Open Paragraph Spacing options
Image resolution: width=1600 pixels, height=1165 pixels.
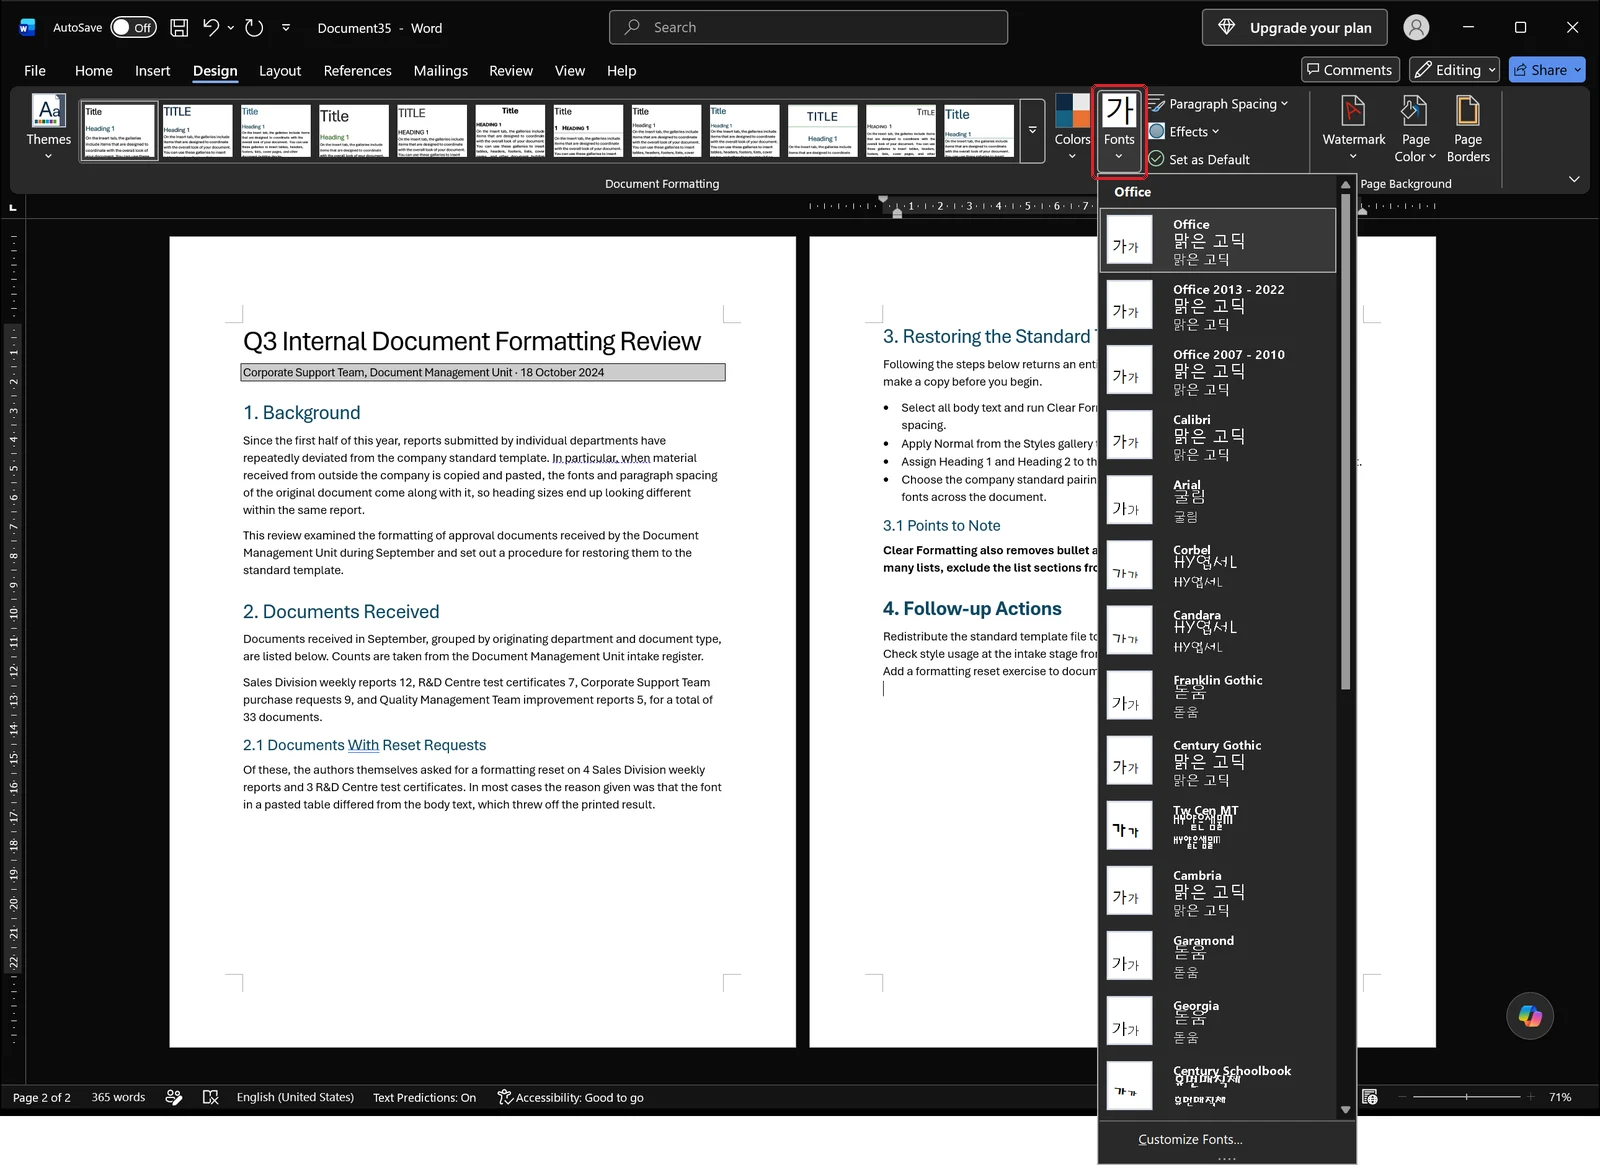point(1219,104)
